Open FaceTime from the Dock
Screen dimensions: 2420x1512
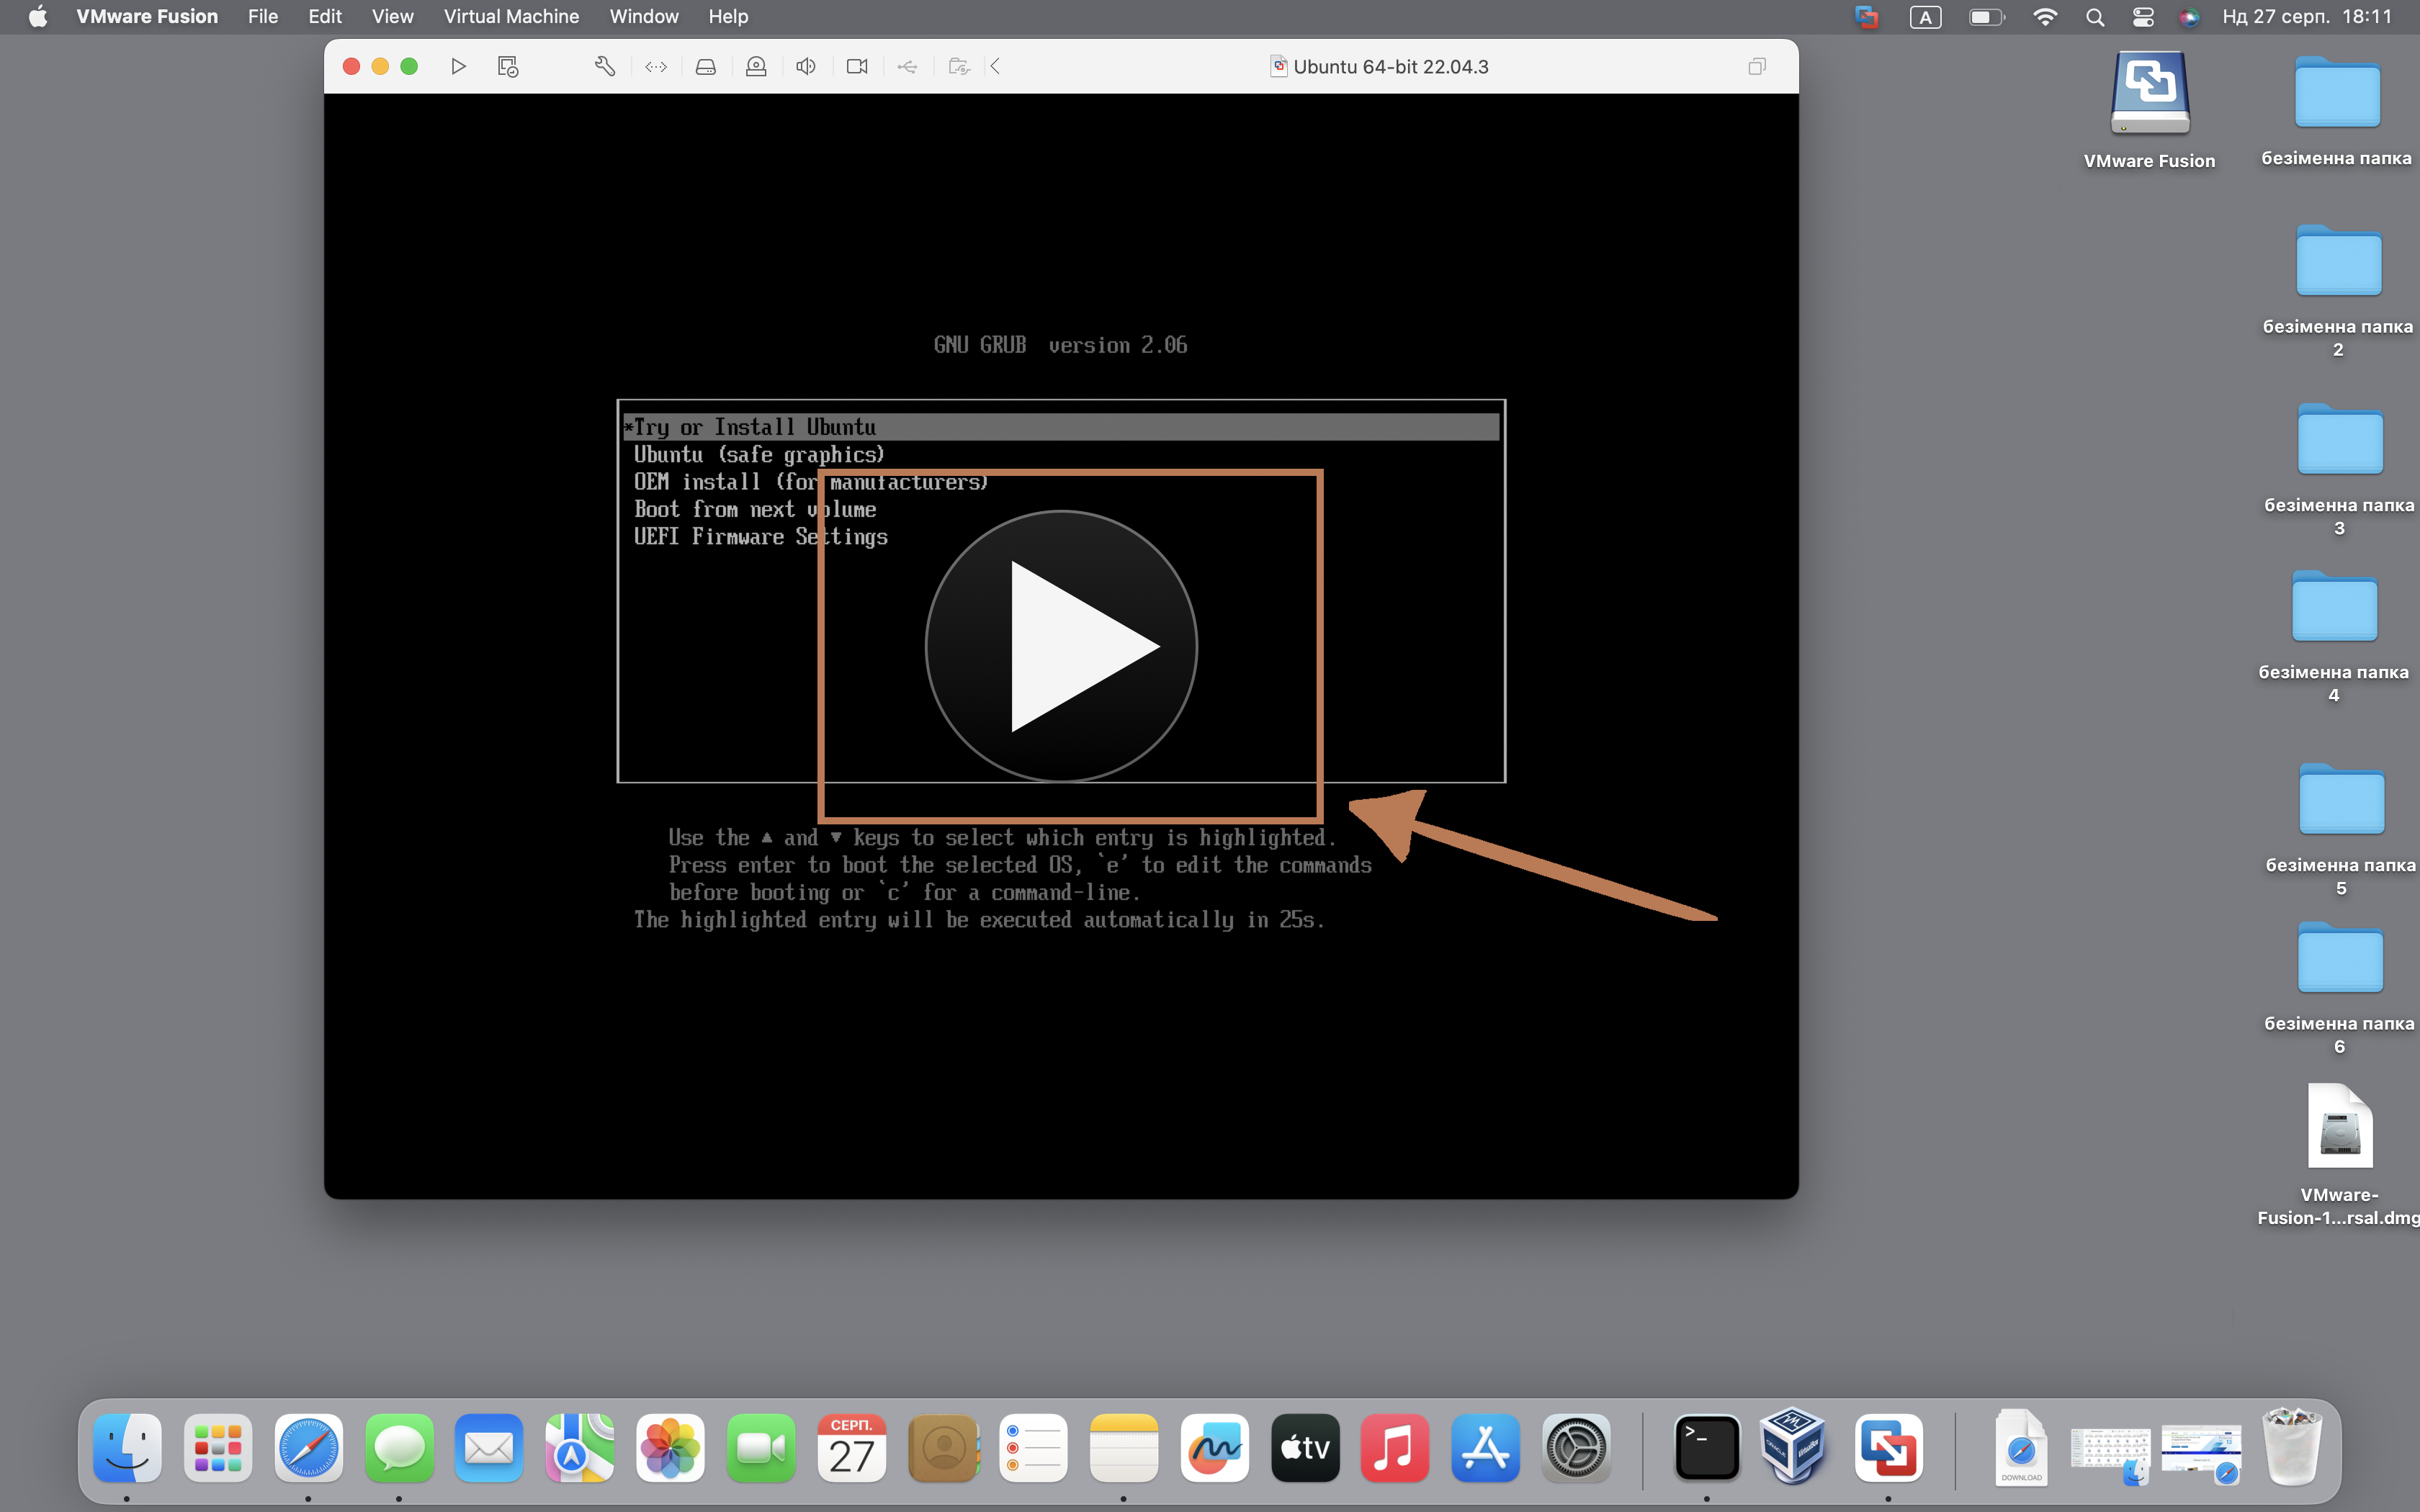(x=761, y=1447)
